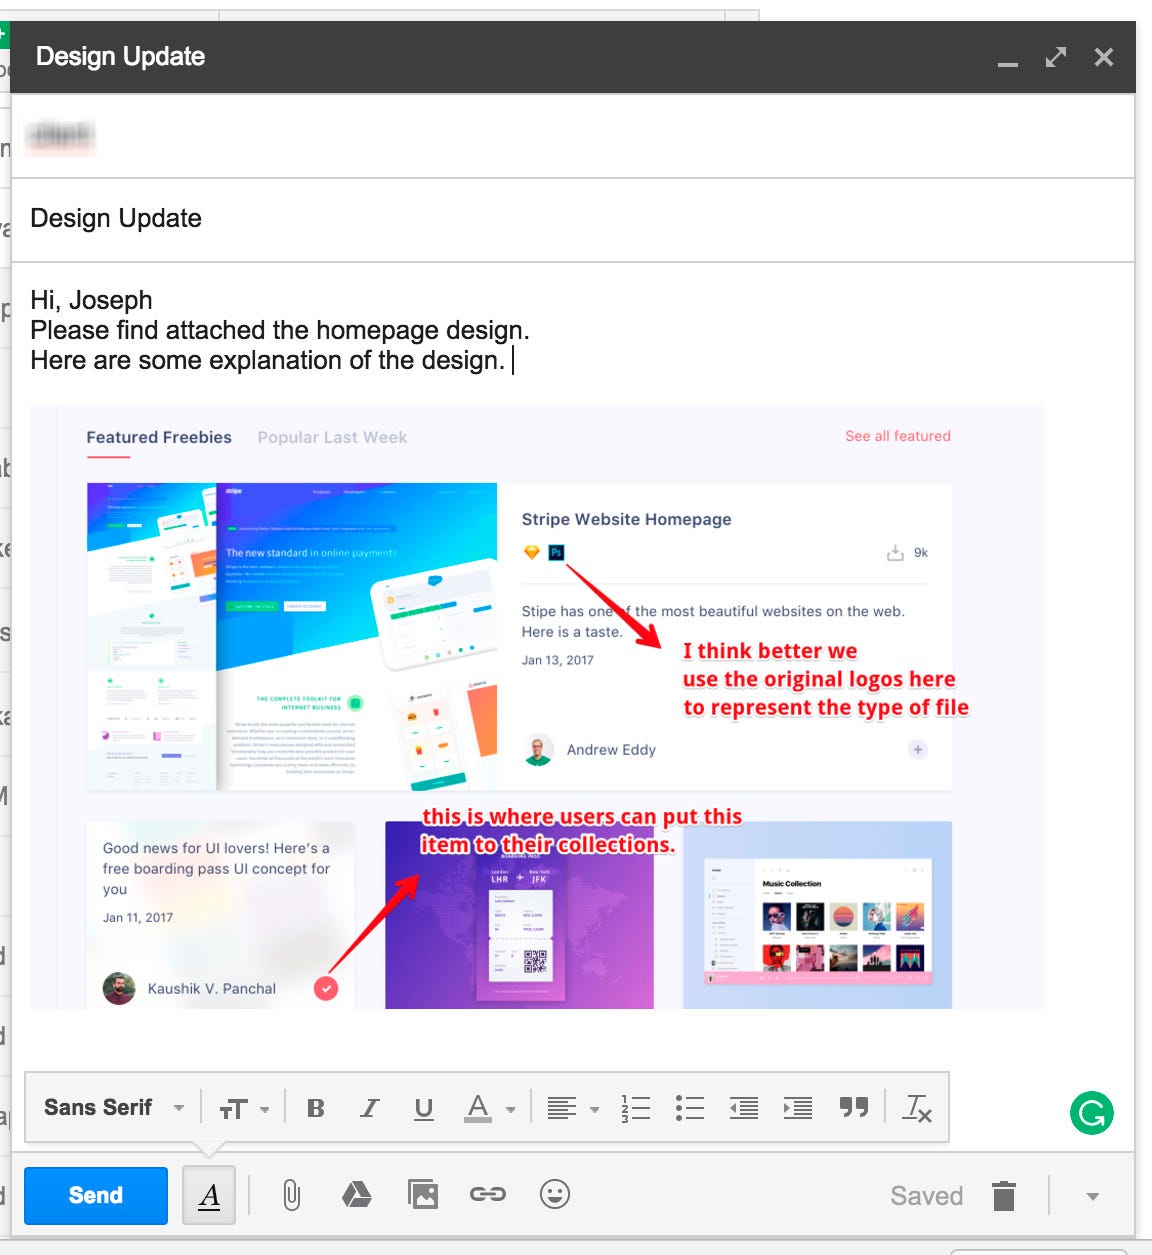
Task: Open the Sans Serif font dropdown
Action: pos(114,1108)
